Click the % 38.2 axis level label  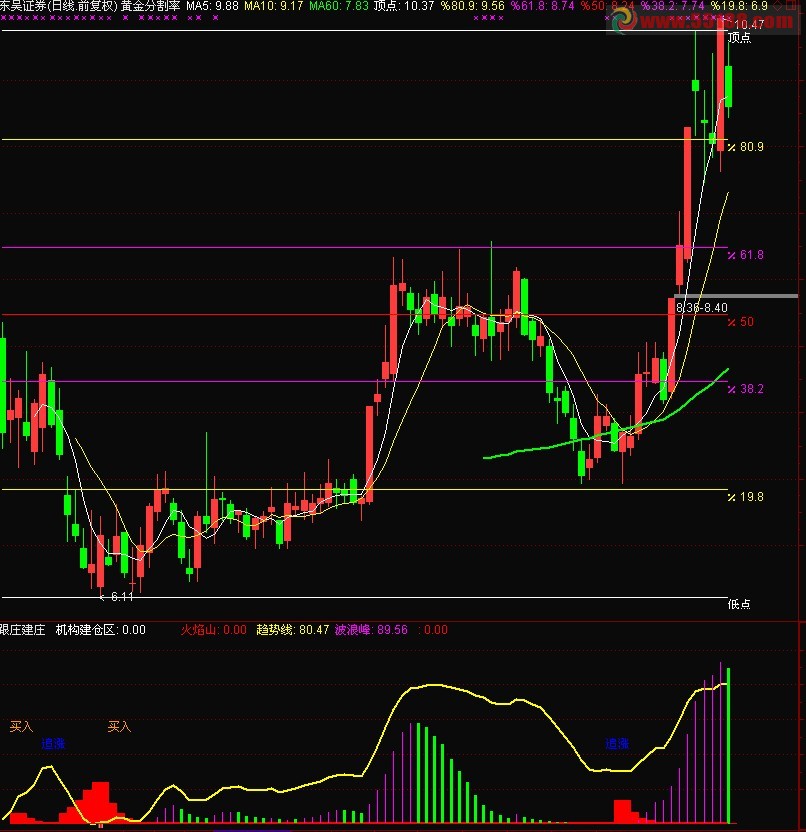[x=746, y=389]
